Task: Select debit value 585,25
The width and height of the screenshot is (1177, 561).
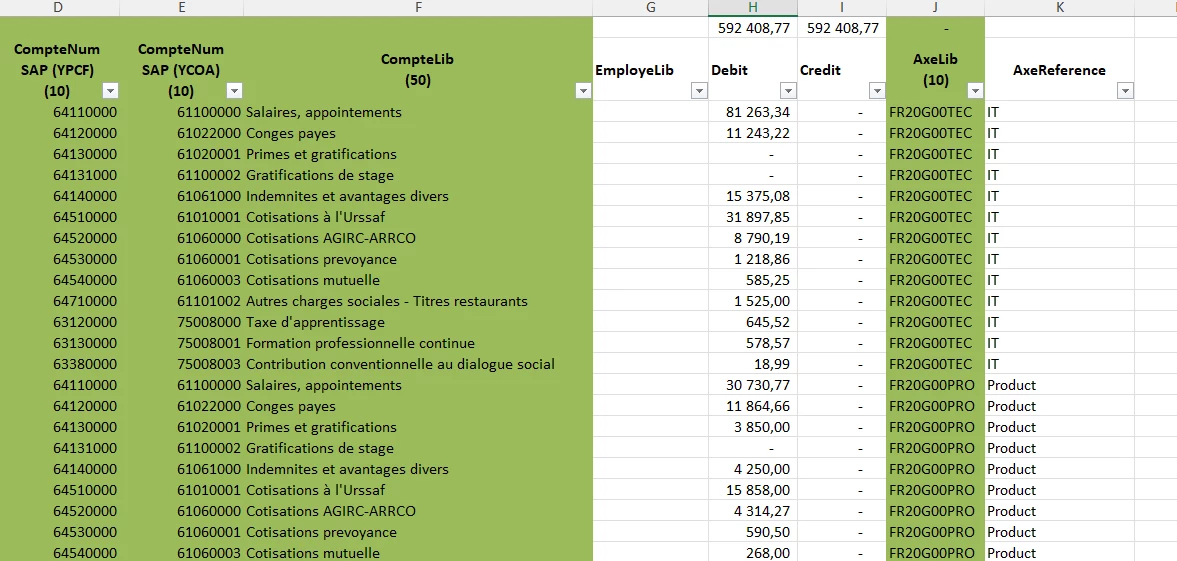Action: tap(753, 280)
